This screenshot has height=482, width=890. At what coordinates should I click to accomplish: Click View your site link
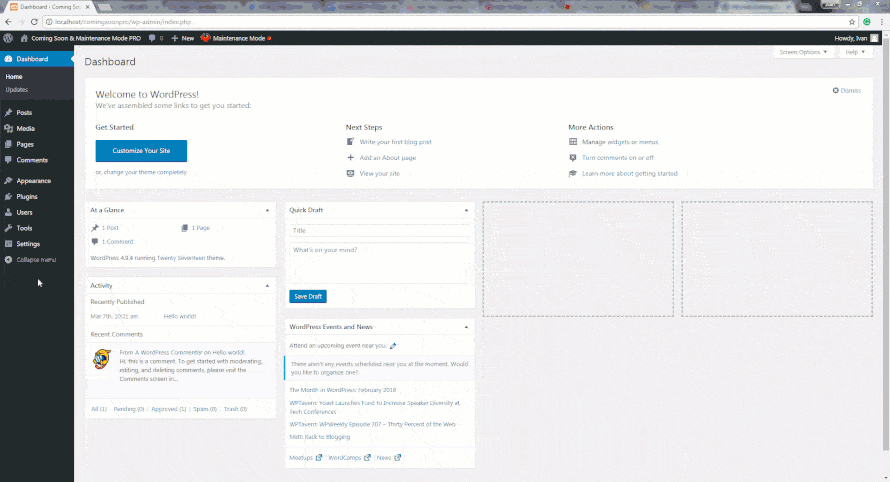379,174
